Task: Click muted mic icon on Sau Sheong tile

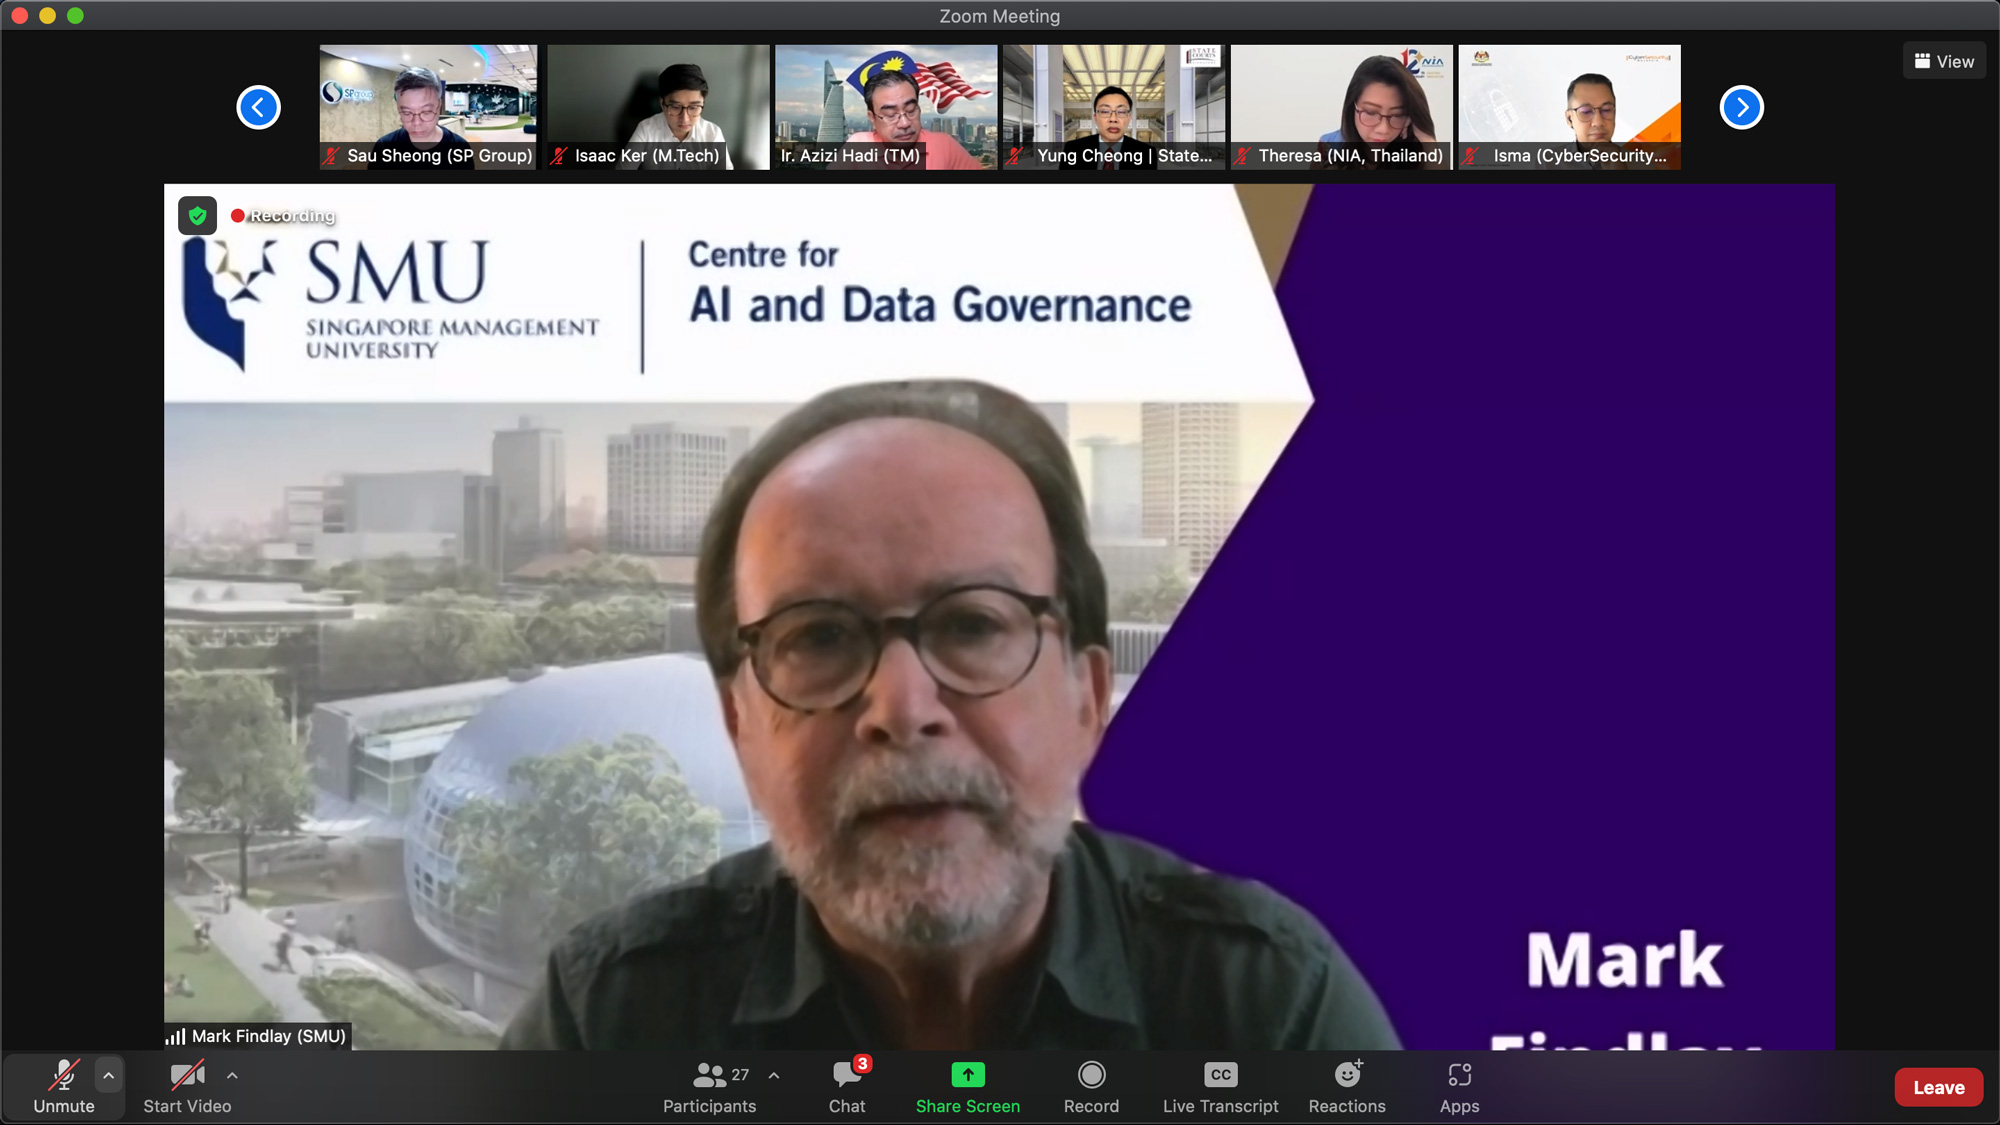Action: pos(331,156)
